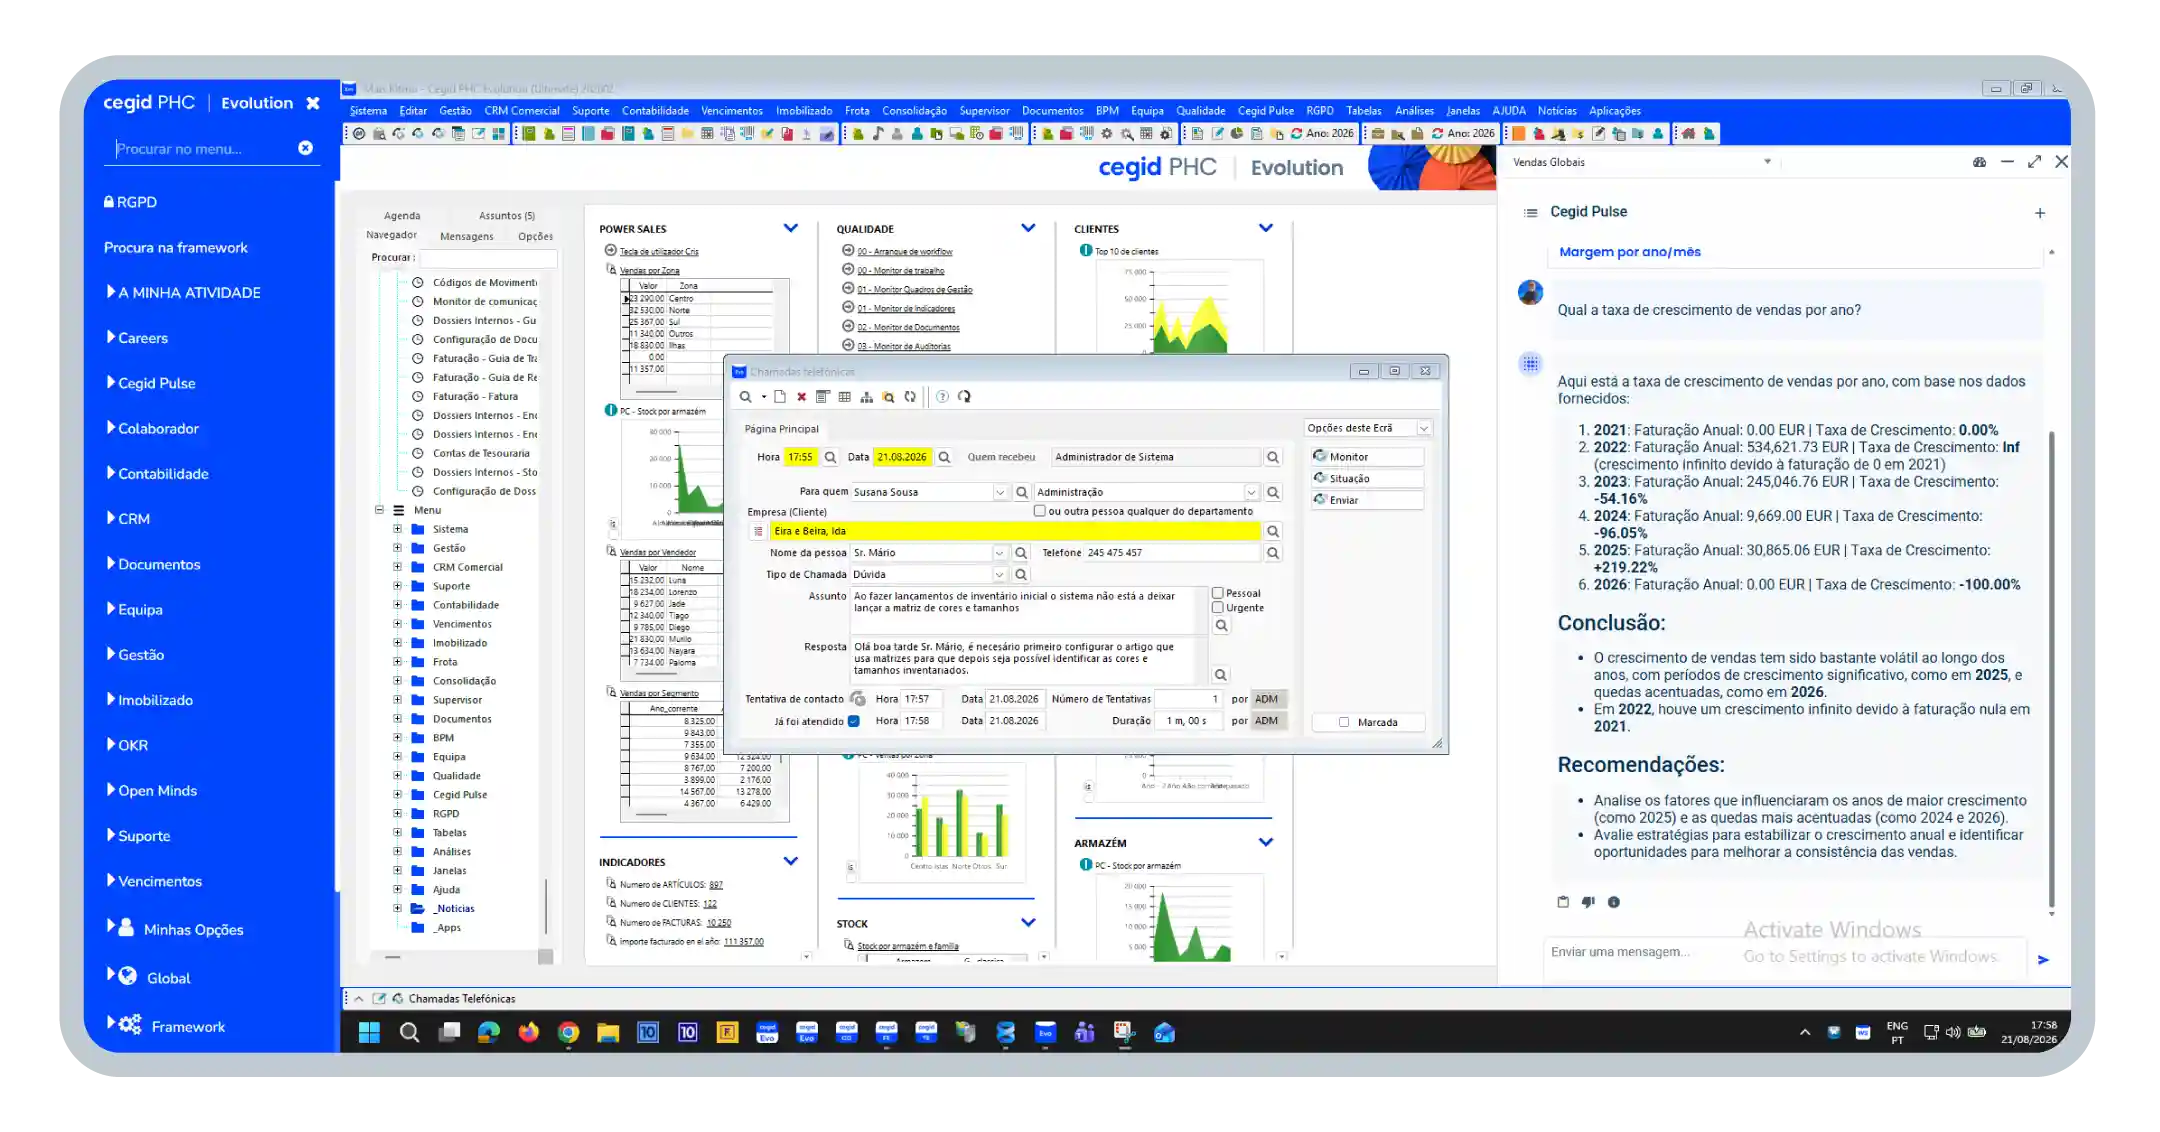The height and width of the screenshot is (1132, 2160).
Task: Open Microsoft Teams from the taskbar
Action: click(1084, 1033)
